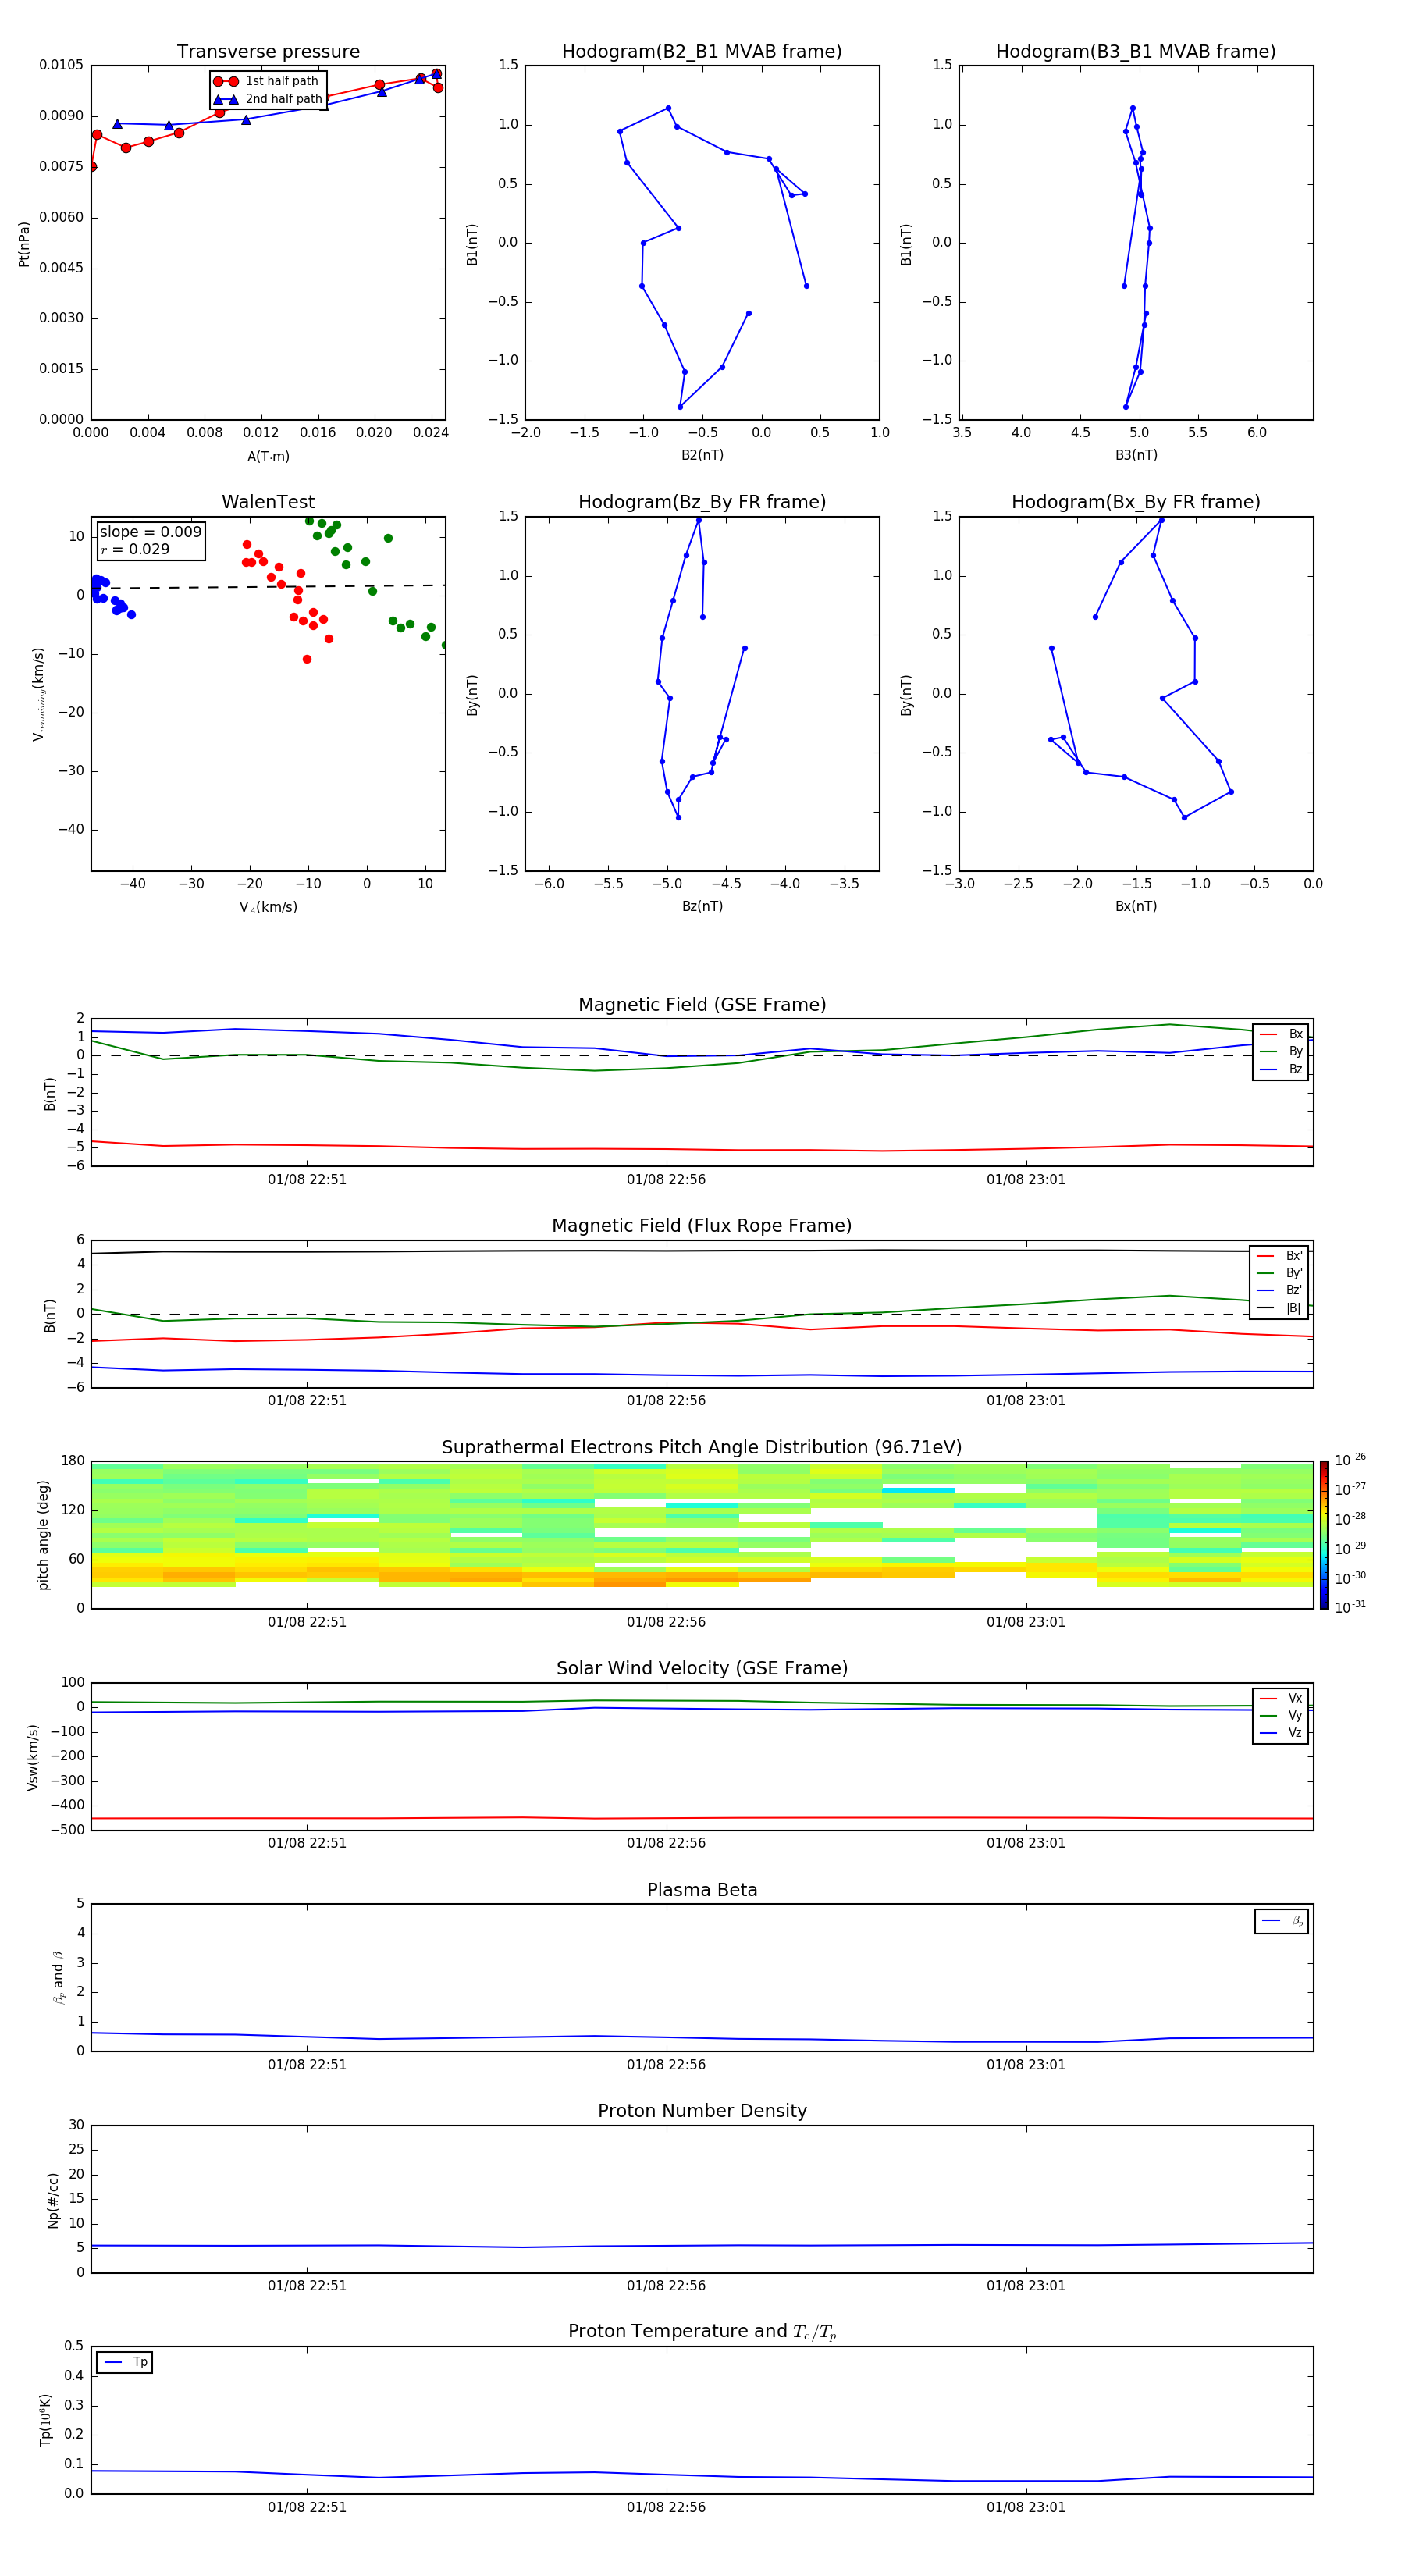Click the colorbar tick label 10^-31

[x=1350, y=1607]
